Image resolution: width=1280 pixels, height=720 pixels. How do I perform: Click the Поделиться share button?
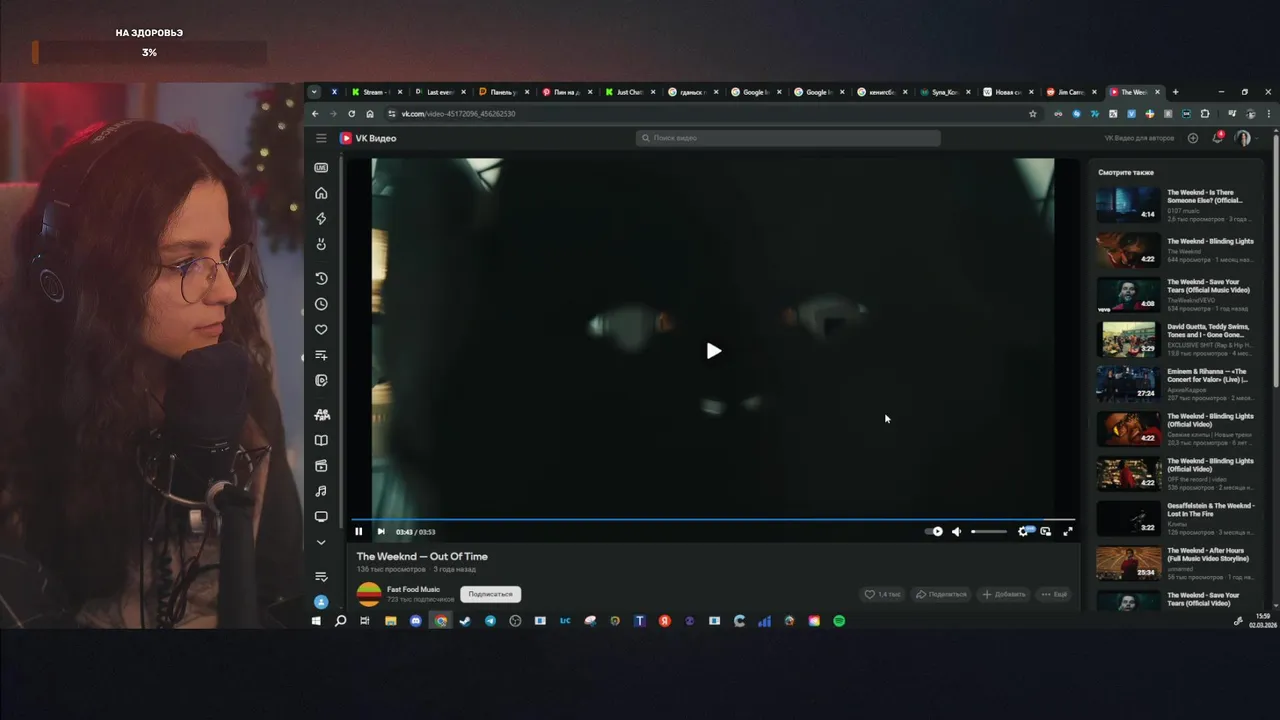click(x=941, y=594)
